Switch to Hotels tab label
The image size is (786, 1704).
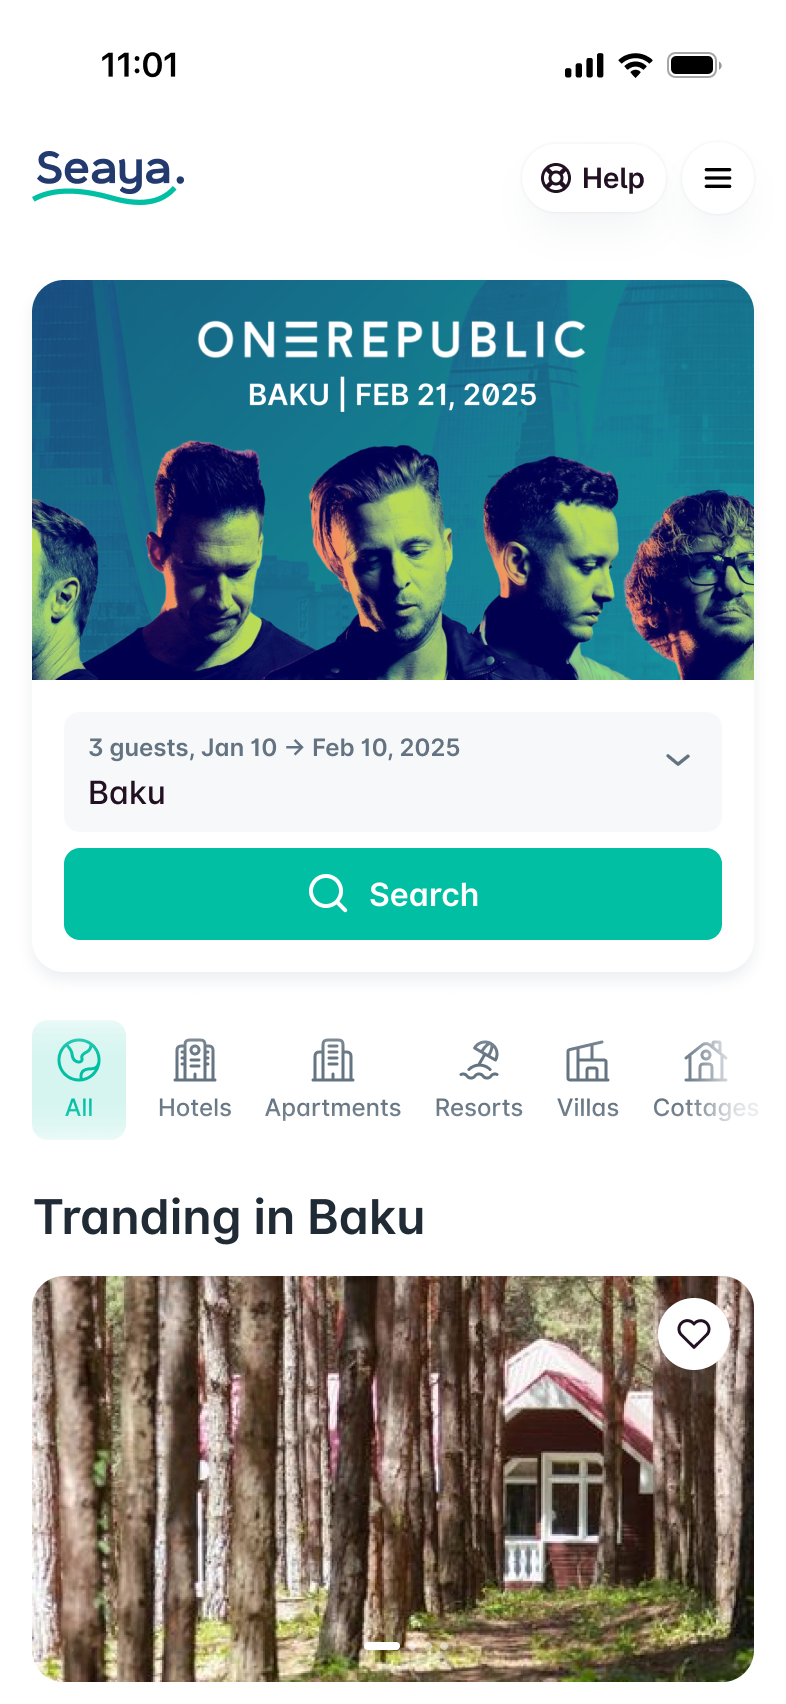(x=195, y=1108)
